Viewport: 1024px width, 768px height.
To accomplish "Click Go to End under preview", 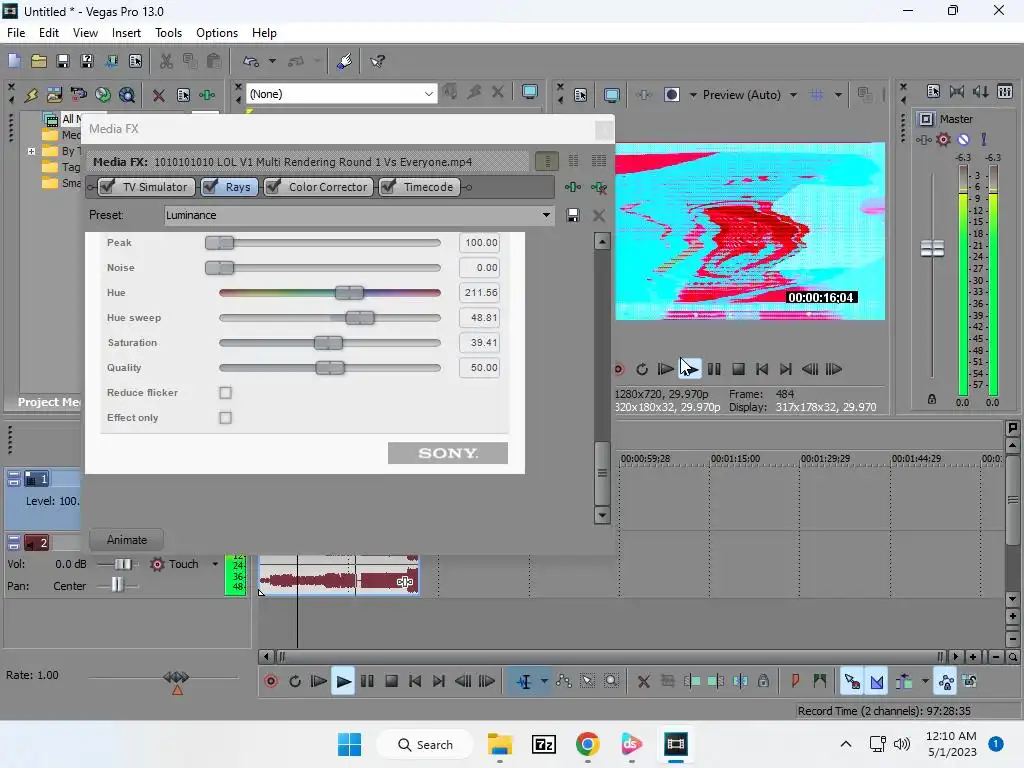I will [786, 369].
